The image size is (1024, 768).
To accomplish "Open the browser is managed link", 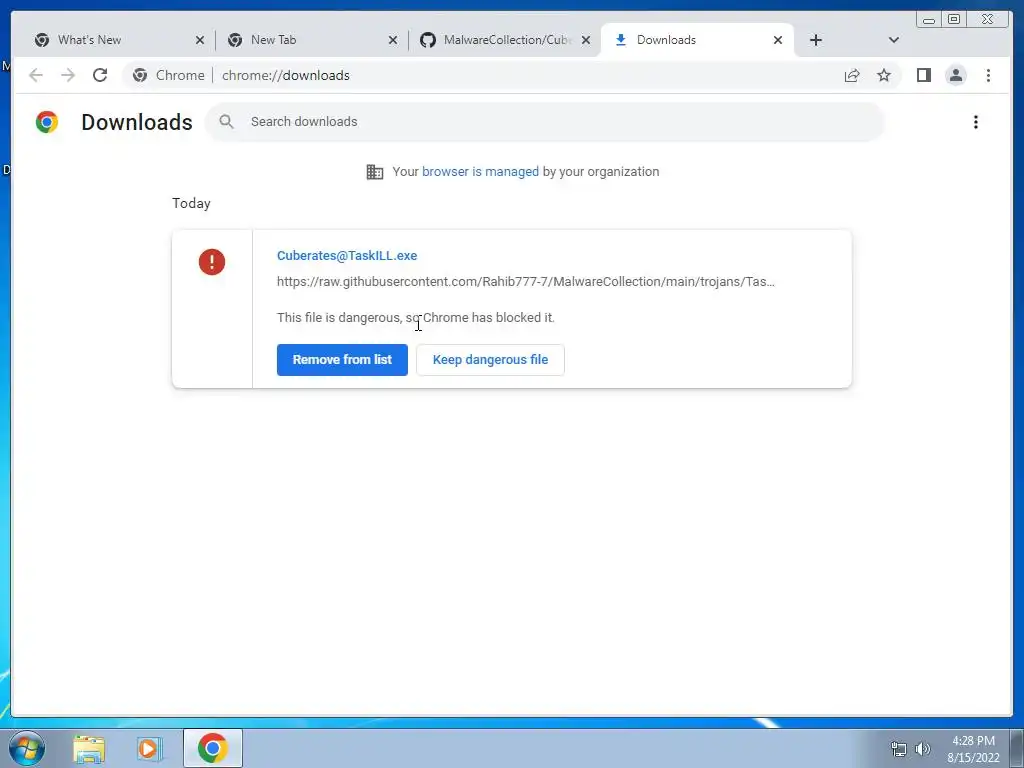I will click(480, 172).
